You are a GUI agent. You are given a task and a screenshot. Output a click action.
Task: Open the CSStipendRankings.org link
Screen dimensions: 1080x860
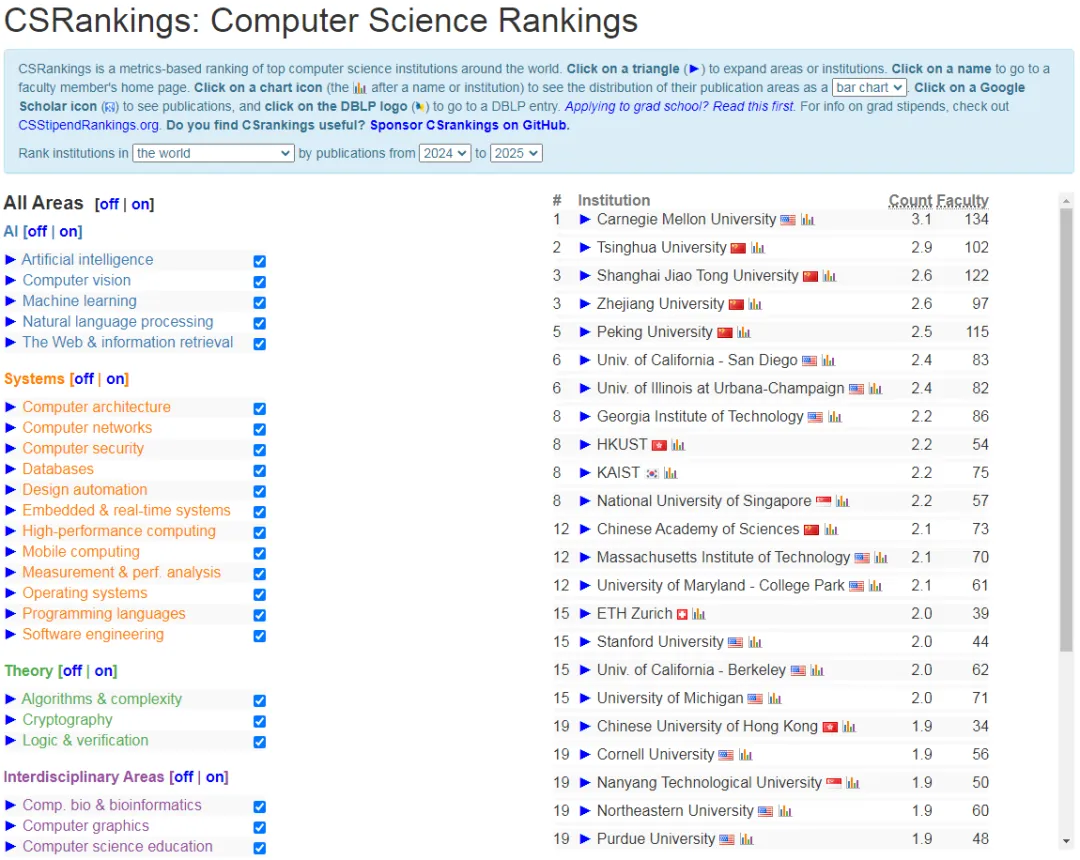pyautogui.click(x=88, y=125)
